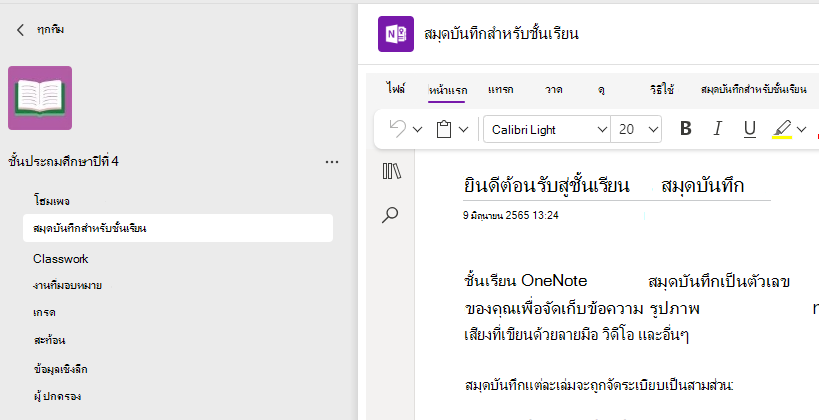Toggle Italic formatting
This screenshot has height=420, width=819.
tap(718, 129)
